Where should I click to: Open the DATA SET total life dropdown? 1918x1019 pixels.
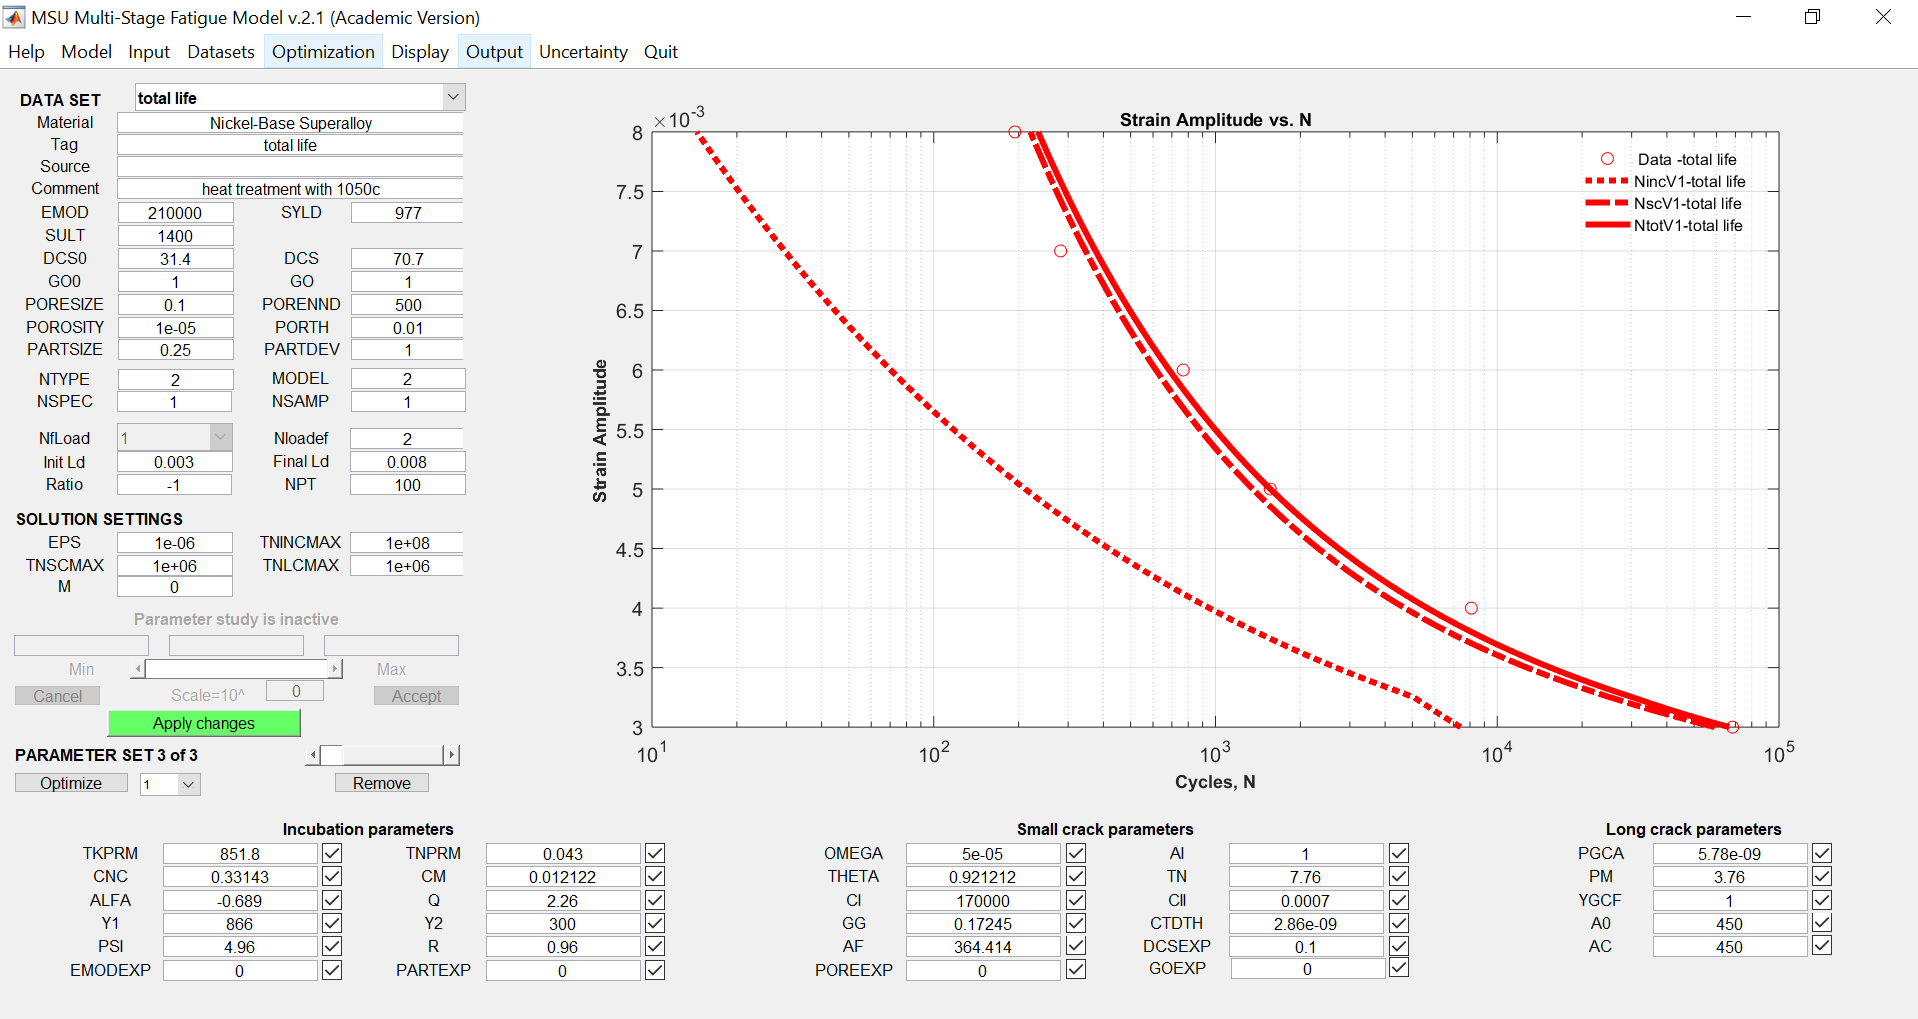coord(453,97)
